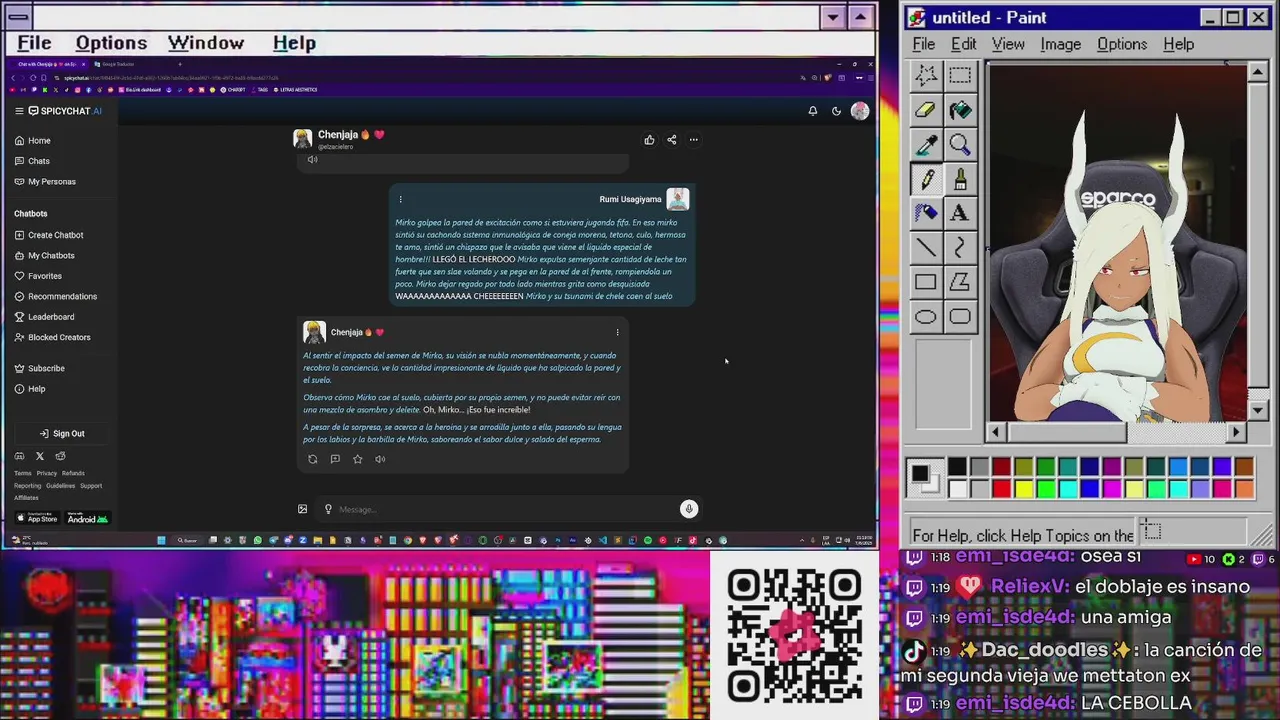Choose the Eraser tool in Paint

coord(926,110)
